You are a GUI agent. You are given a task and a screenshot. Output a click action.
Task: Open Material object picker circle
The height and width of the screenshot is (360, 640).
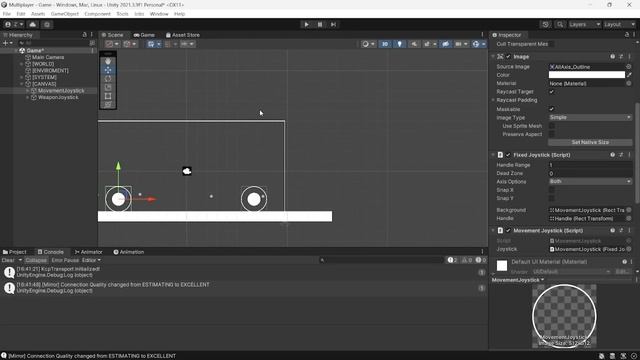point(629,83)
